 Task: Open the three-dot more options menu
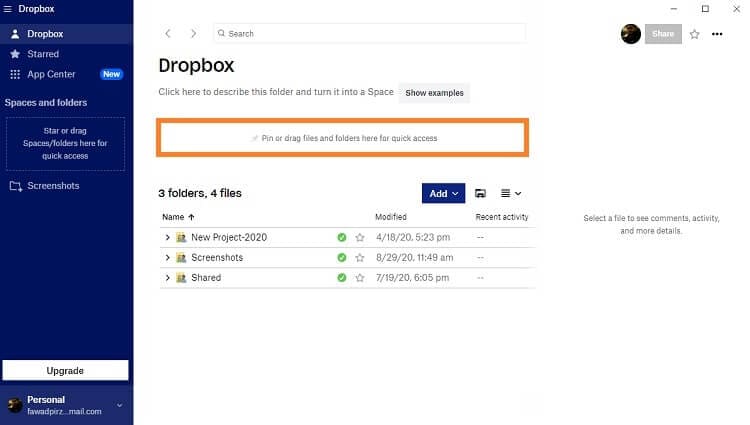[x=717, y=34]
